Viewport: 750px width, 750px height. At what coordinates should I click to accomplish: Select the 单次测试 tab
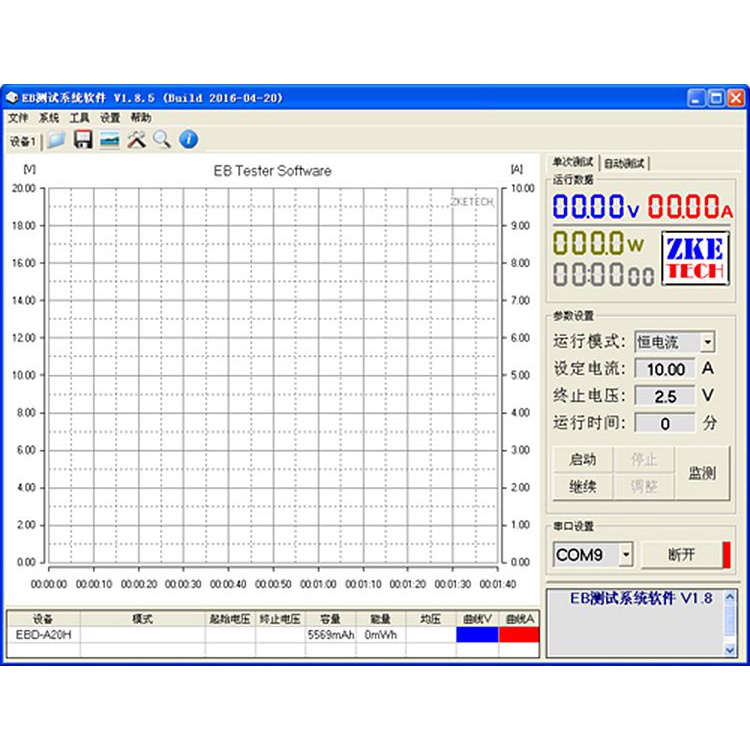(573, 162)
